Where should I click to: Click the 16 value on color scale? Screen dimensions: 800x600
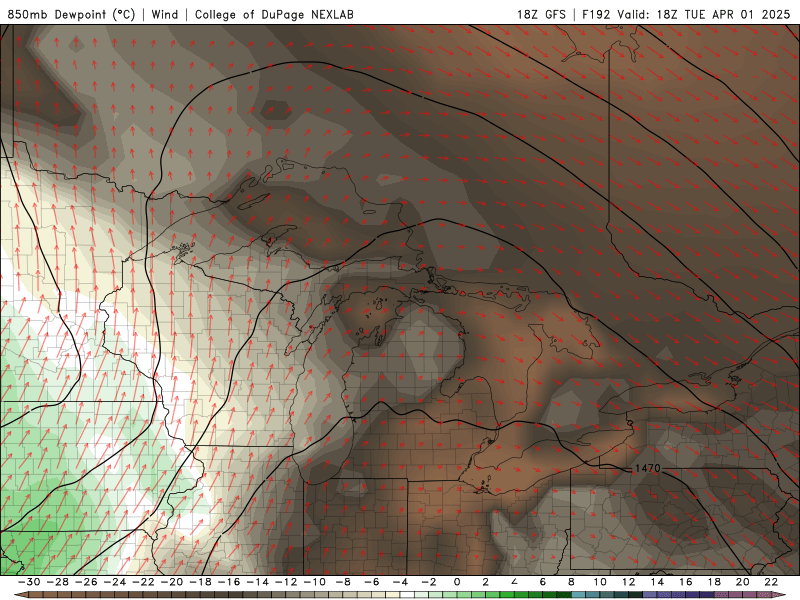(x=686, y=582)
